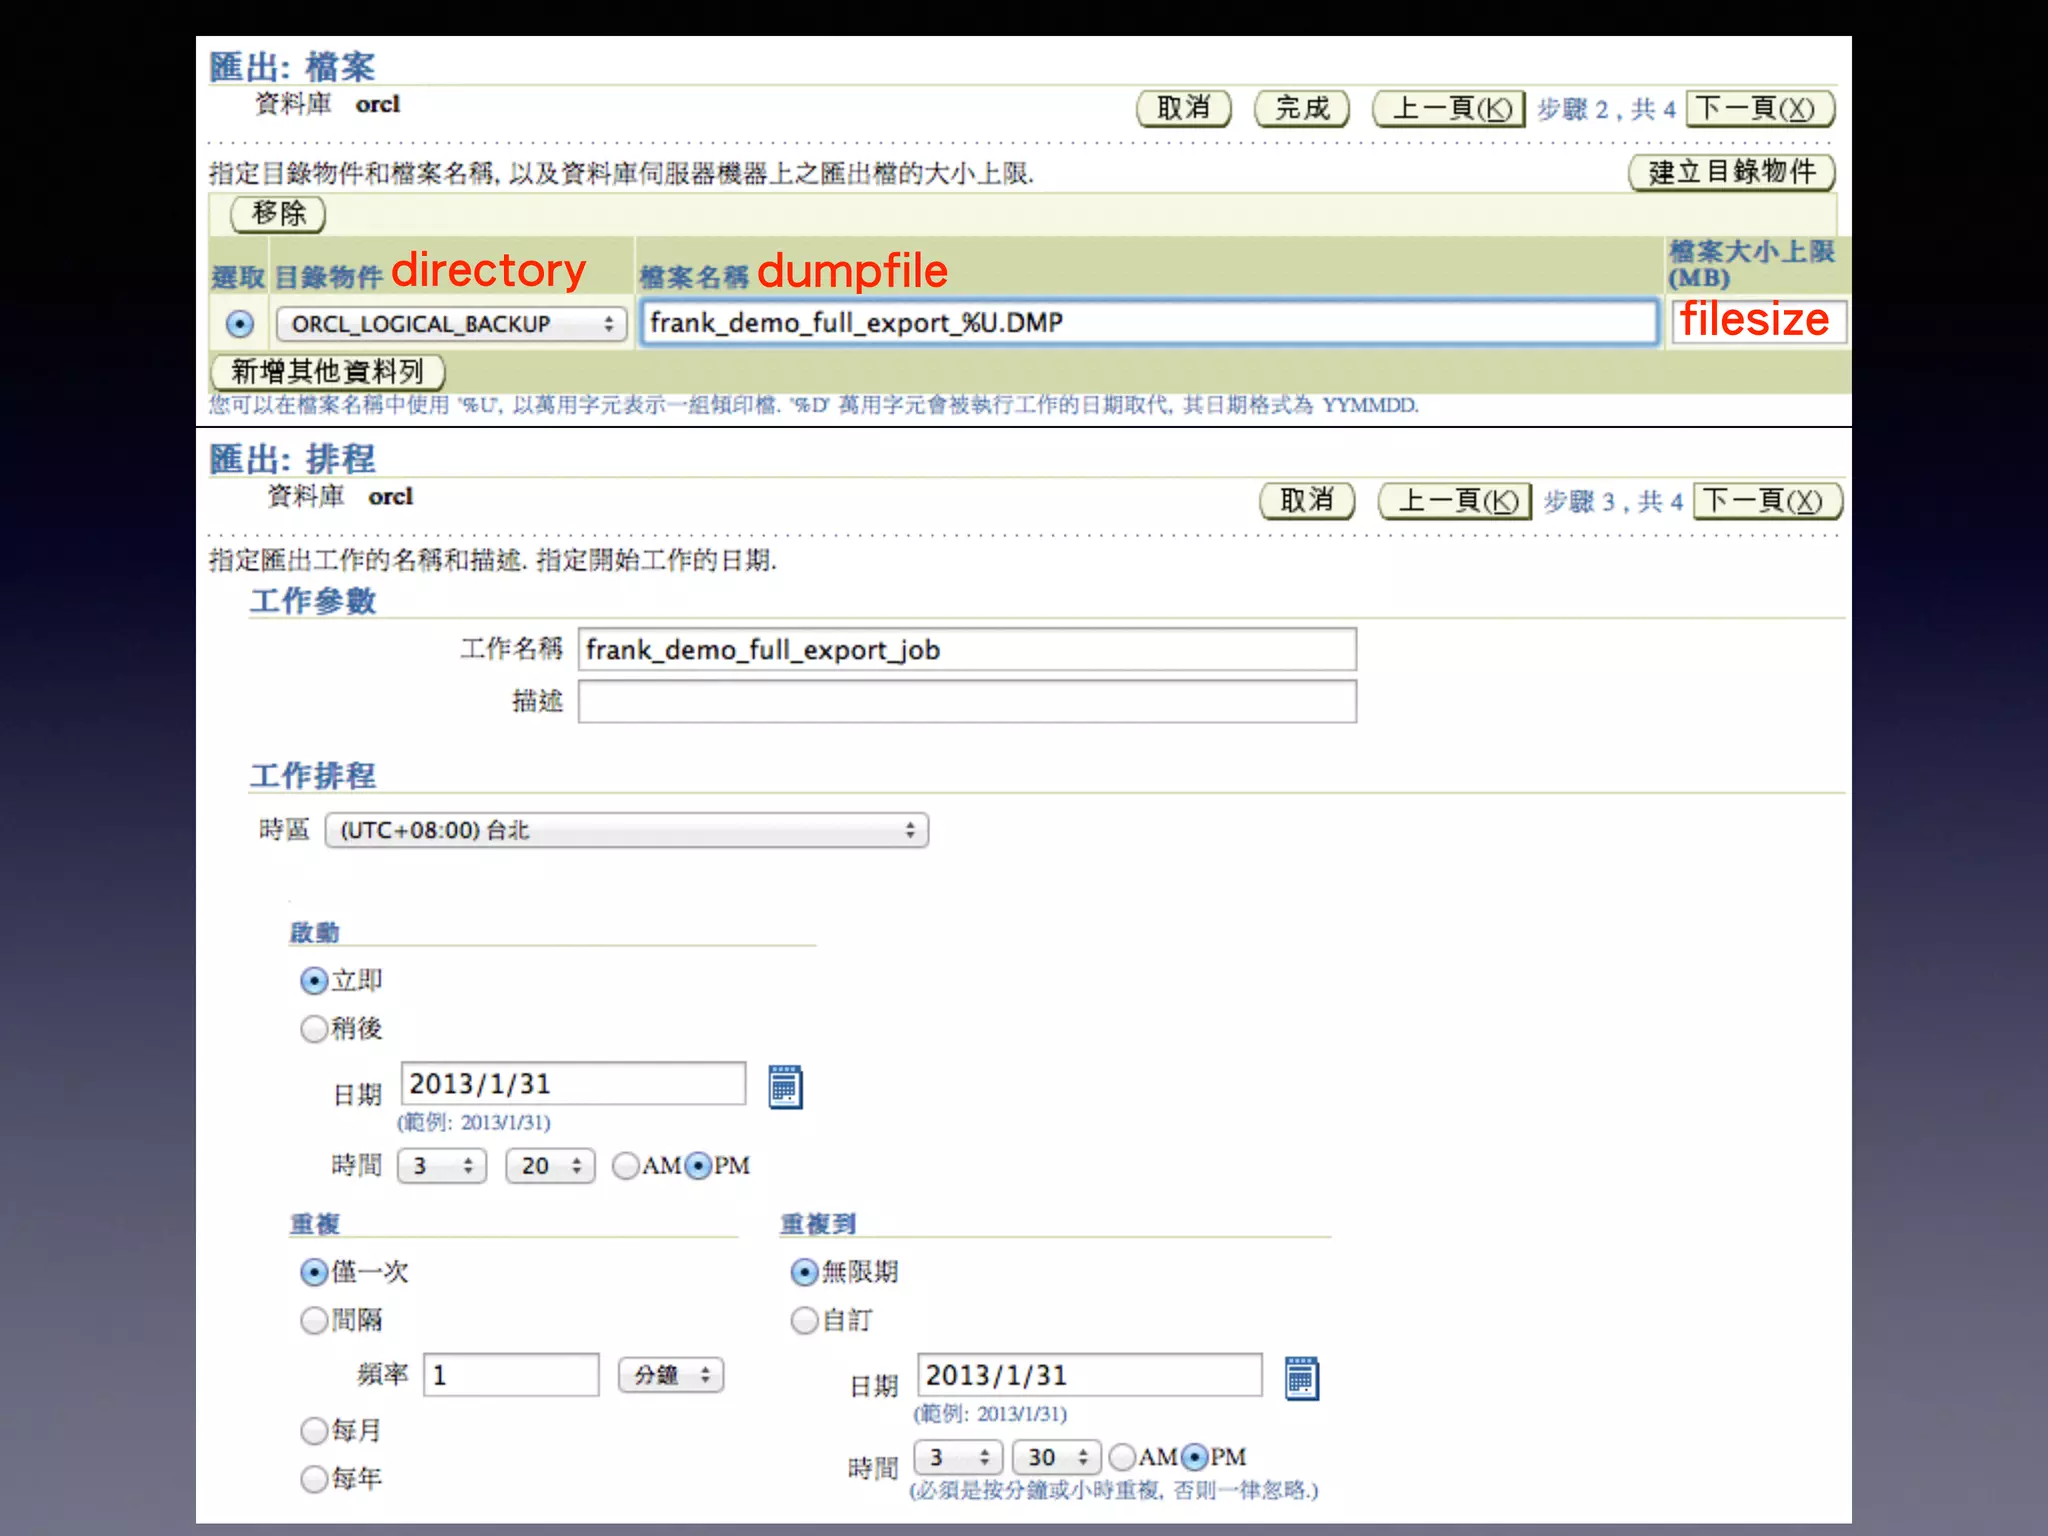Screen dimensions: 2048x1536
Task: Click the 工作參數 section heading
Action: [x=313, y=600]
